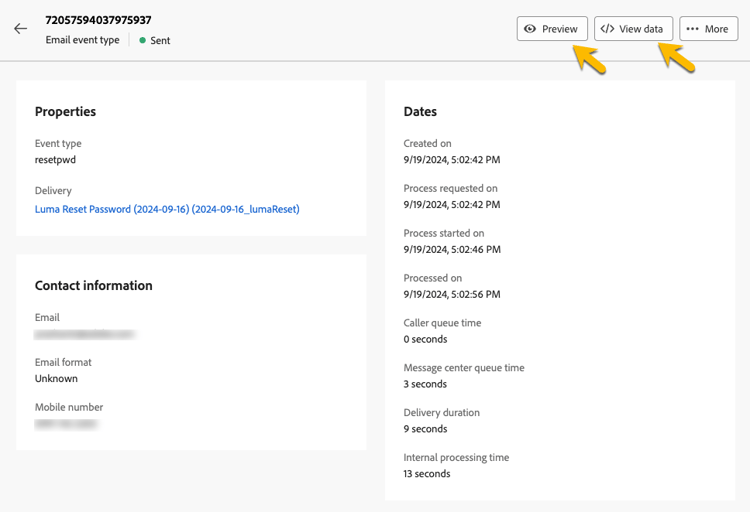Click the Contact information heading

94,286
